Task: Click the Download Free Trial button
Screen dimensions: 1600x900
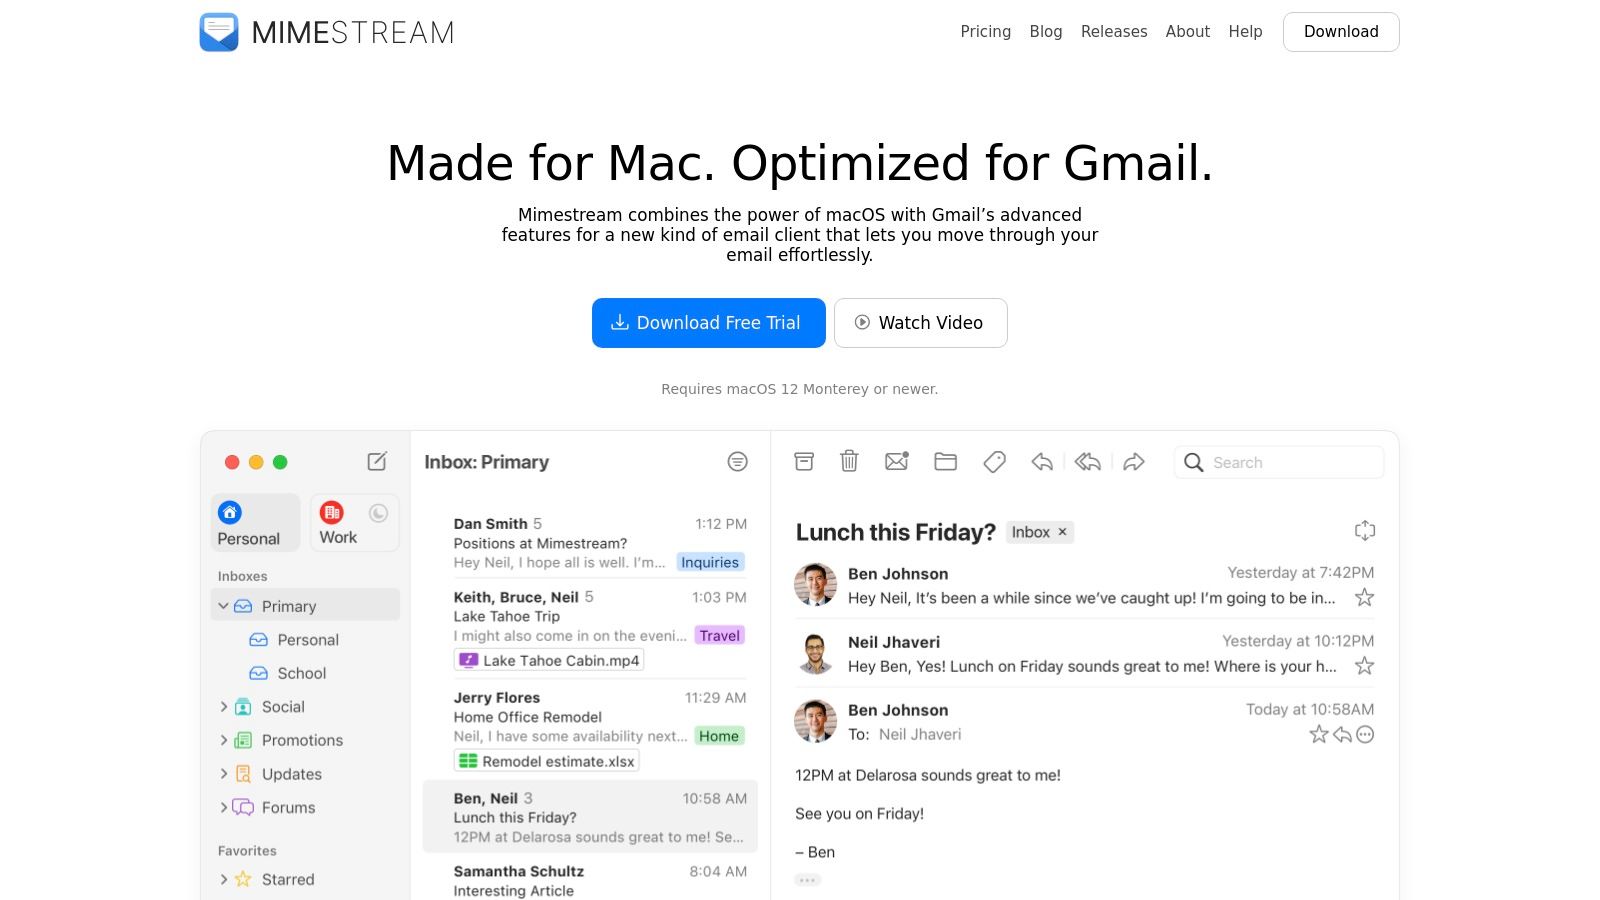Action: 708,322
